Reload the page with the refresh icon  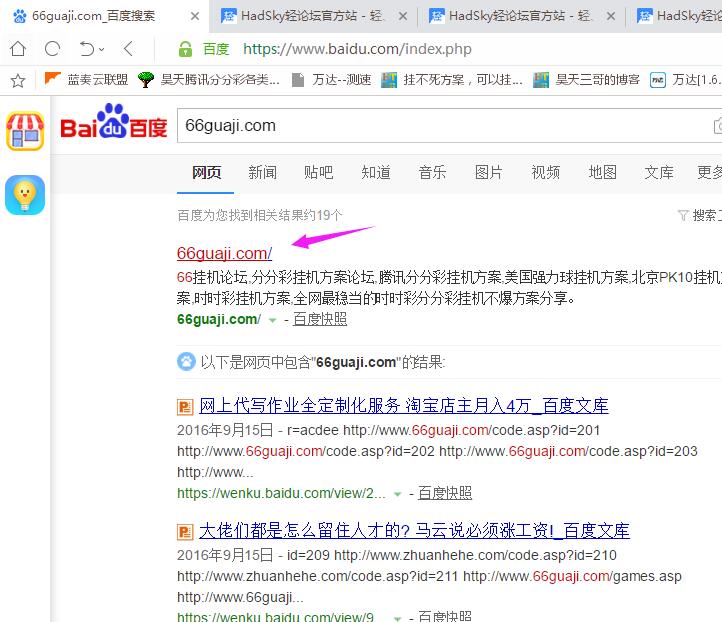(52, 49)
